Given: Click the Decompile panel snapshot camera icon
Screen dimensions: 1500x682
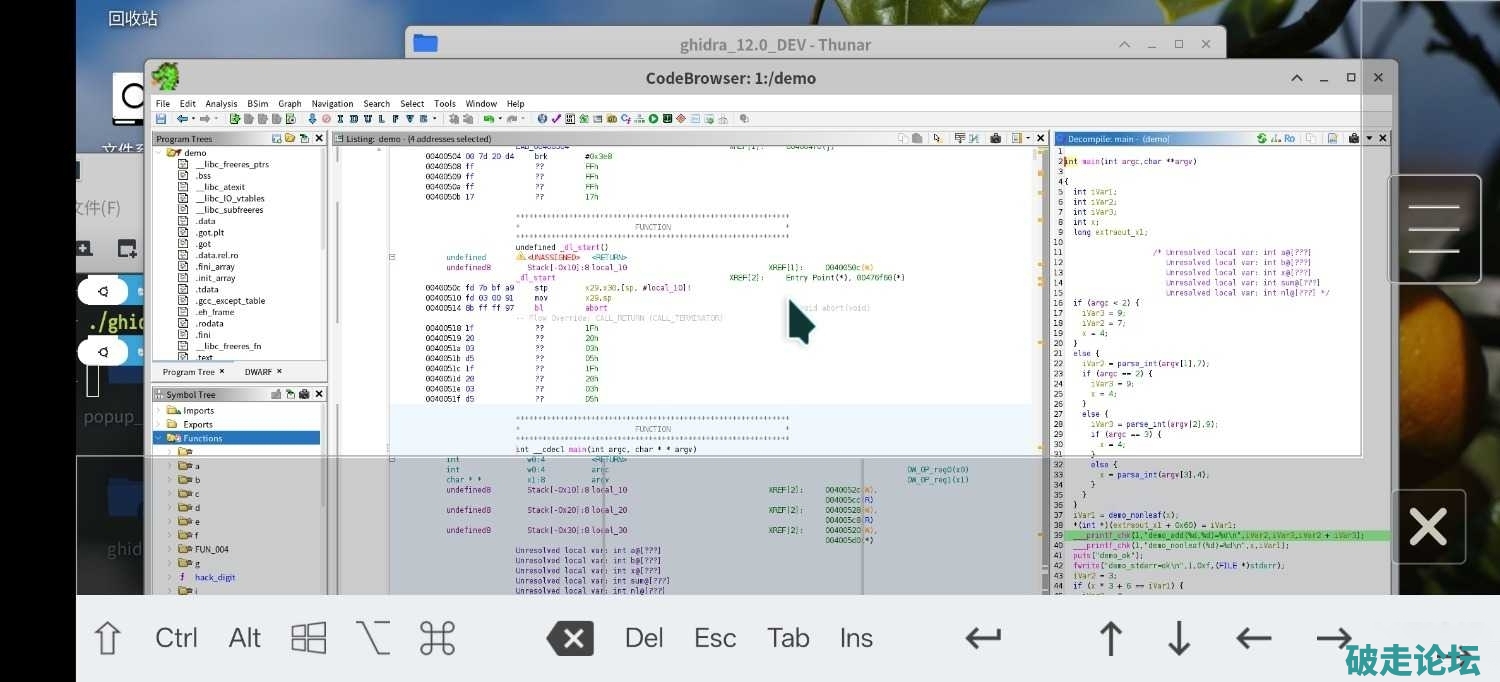Looking at the screenshot, I should (1353, 139).
